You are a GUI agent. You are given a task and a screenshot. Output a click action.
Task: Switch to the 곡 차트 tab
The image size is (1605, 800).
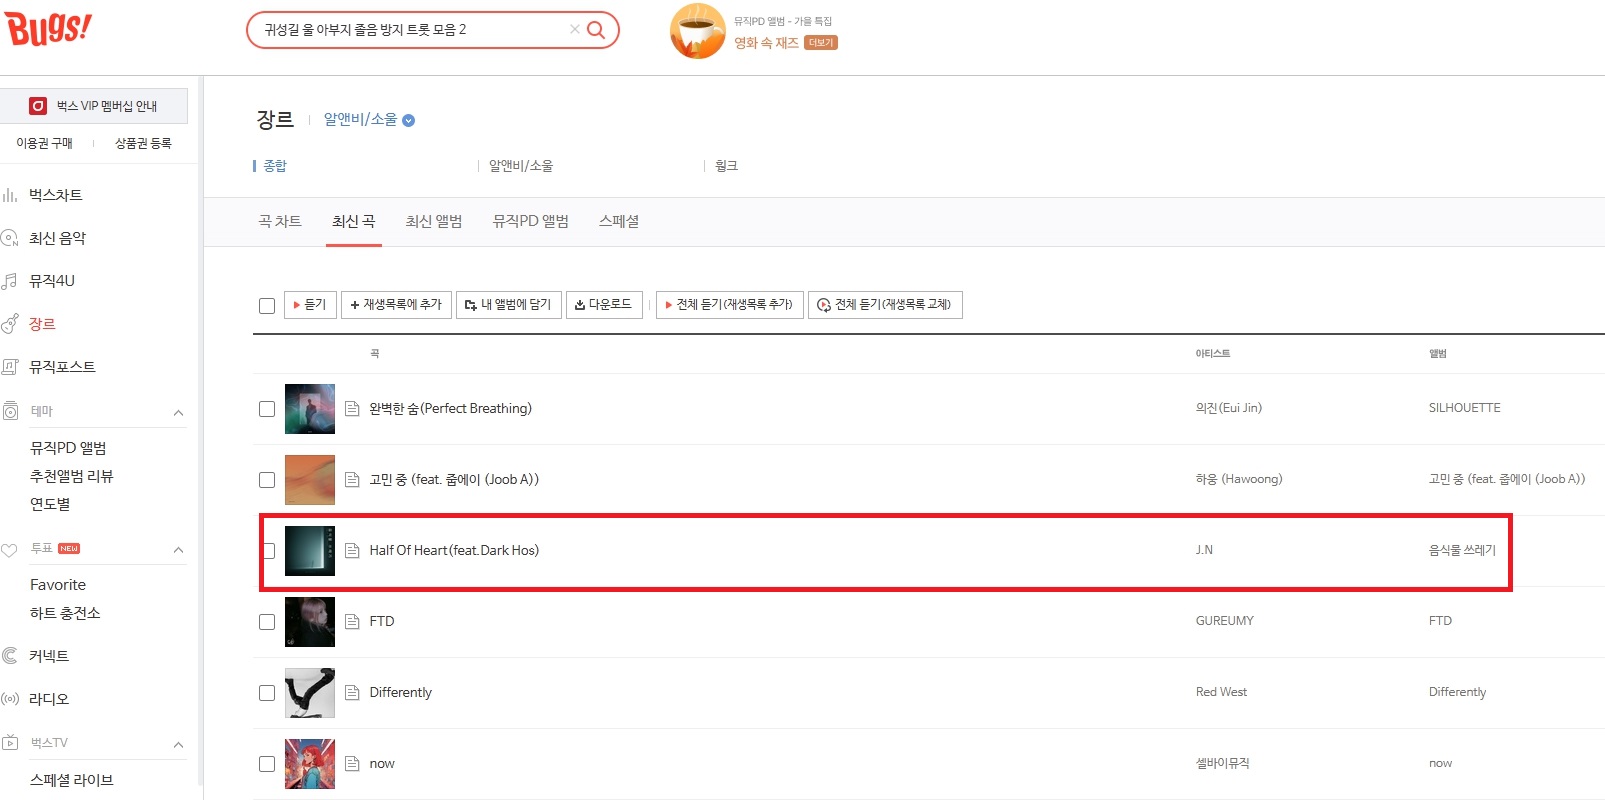click(280, 222)
